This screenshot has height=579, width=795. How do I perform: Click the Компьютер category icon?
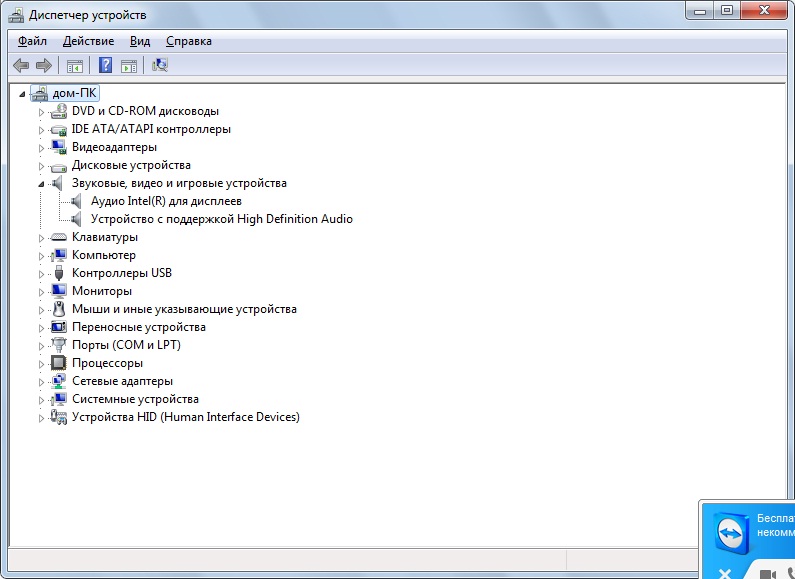[59, 255]
